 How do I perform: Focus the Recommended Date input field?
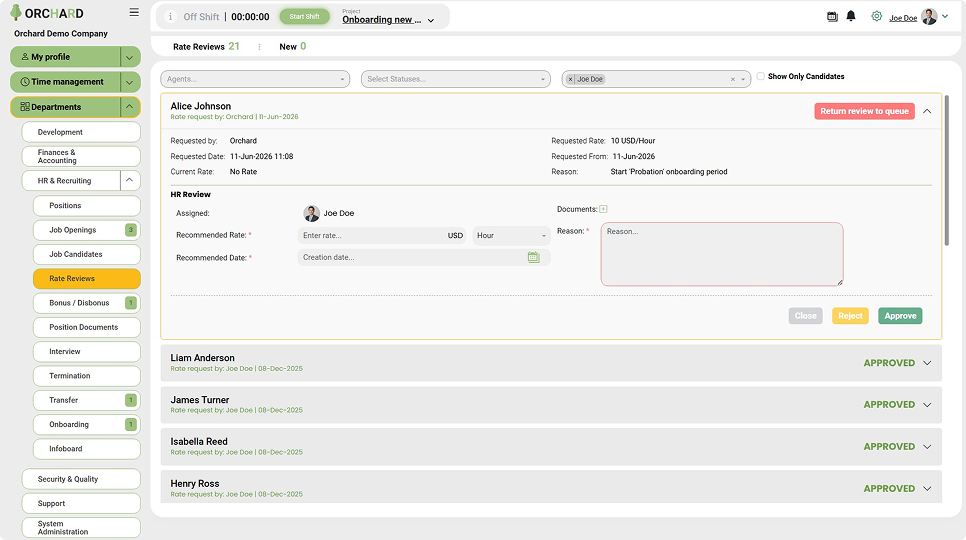pos(424,257)
